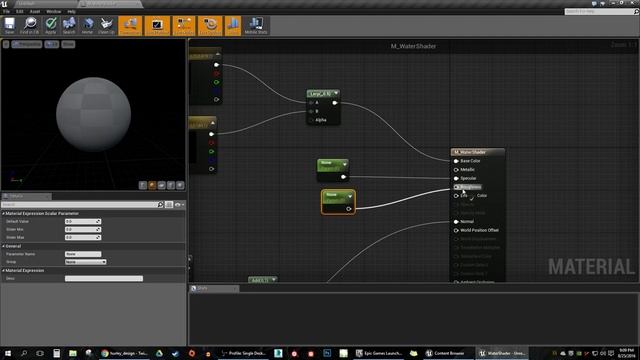The width and height of the screenshot is (640, 360).
Task: Click the Slider Max value field
Action: 83,237
